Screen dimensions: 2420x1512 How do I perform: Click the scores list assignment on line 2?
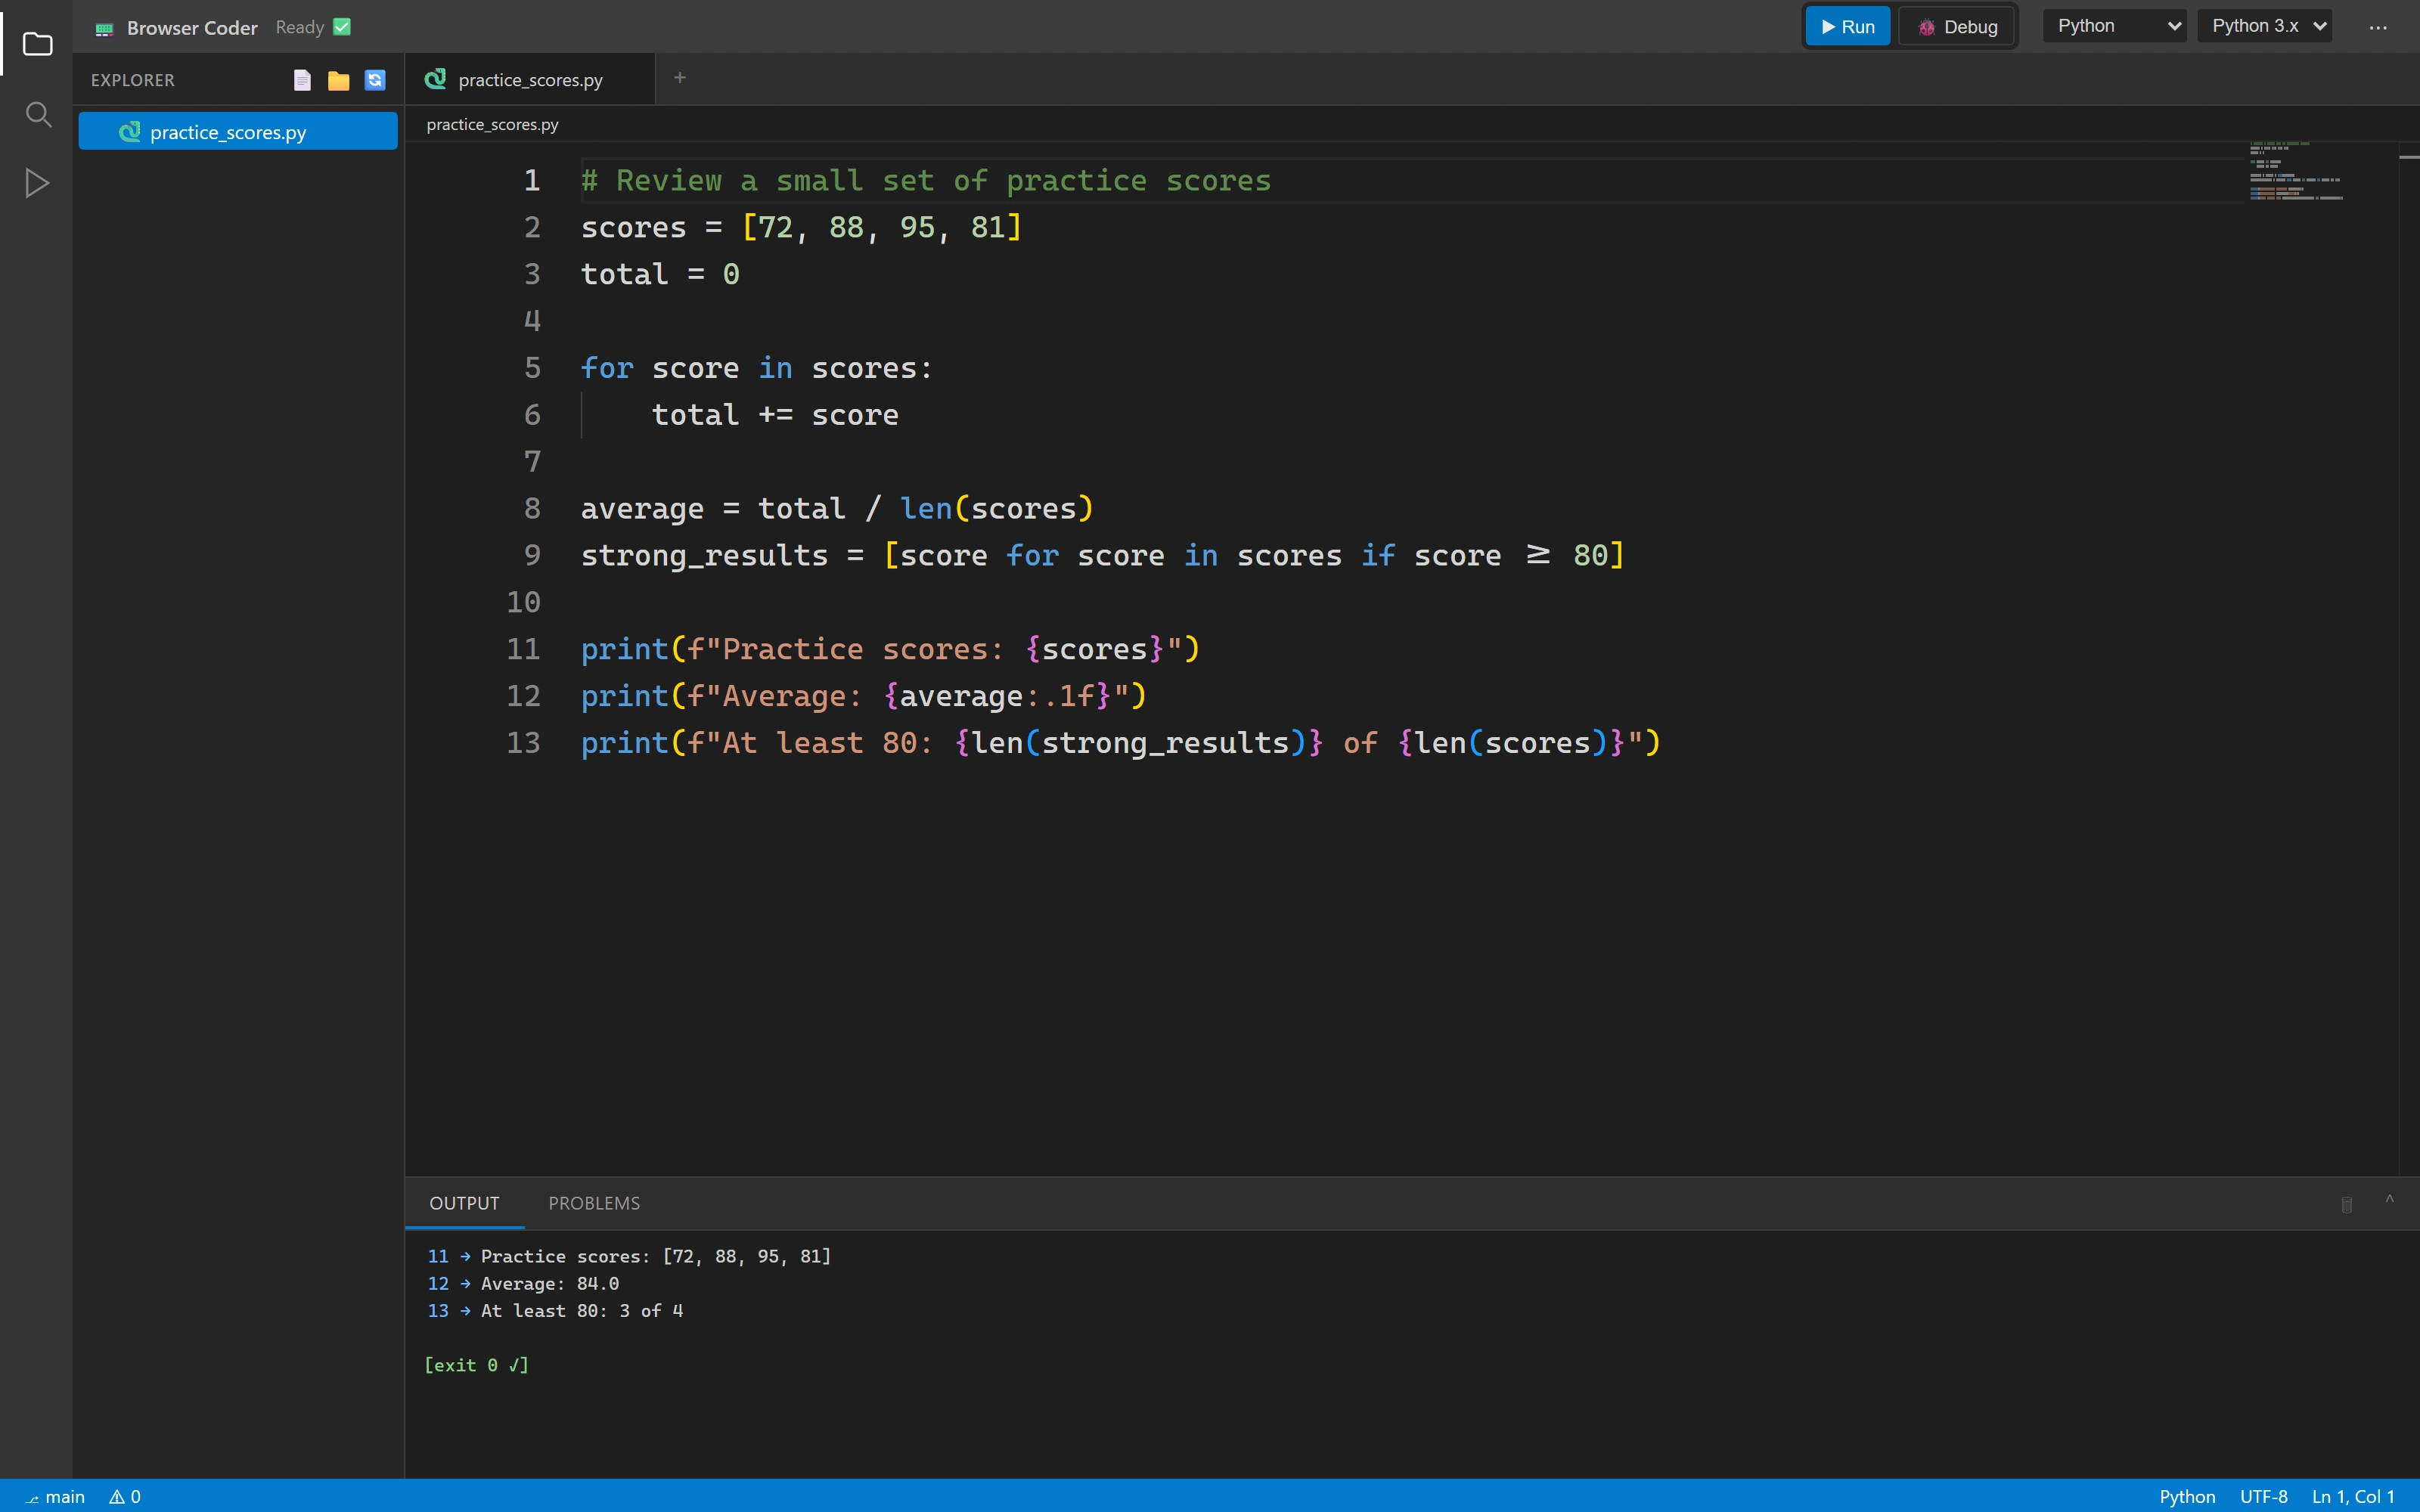pyautogui.click(x=801, y=228)
